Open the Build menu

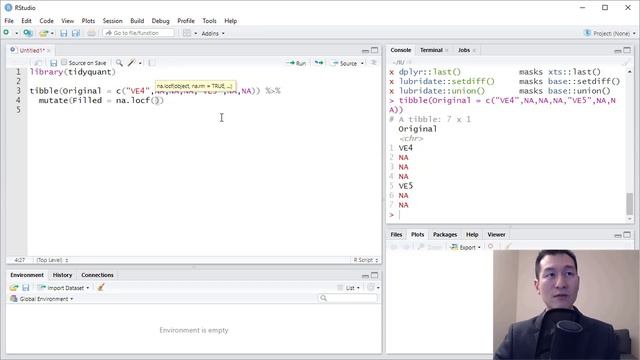click(x=137, y=21)
